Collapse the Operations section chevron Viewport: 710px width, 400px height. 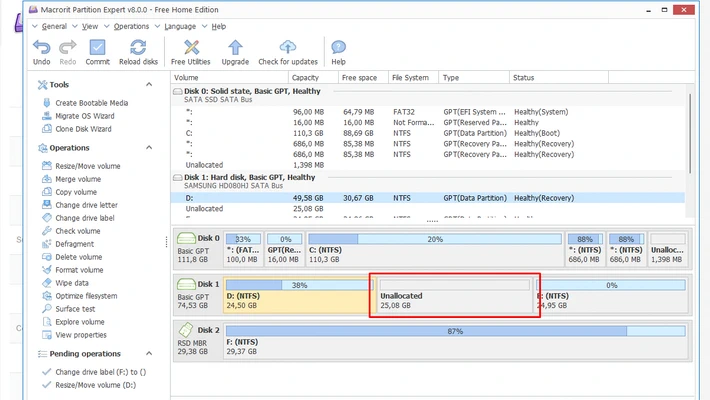tap(149, 148)
